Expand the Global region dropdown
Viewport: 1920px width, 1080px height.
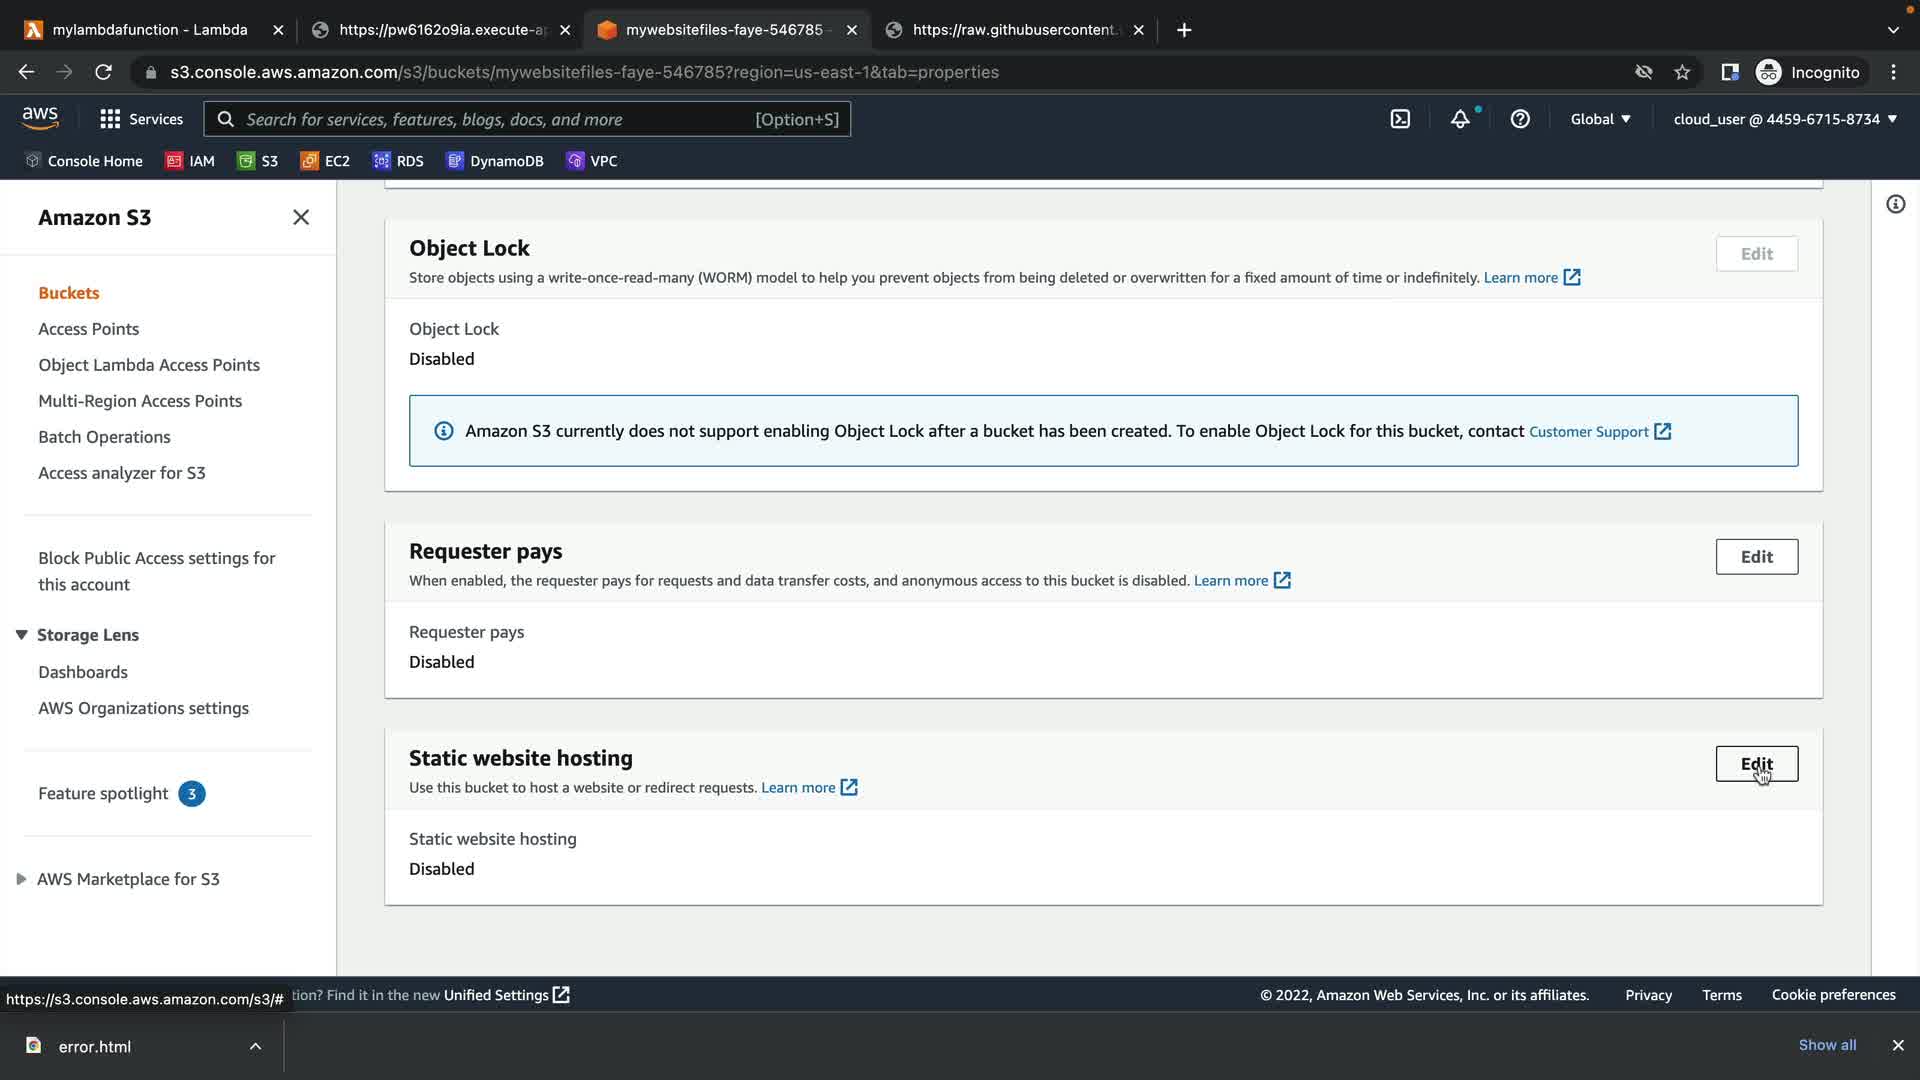(1600, 119)
